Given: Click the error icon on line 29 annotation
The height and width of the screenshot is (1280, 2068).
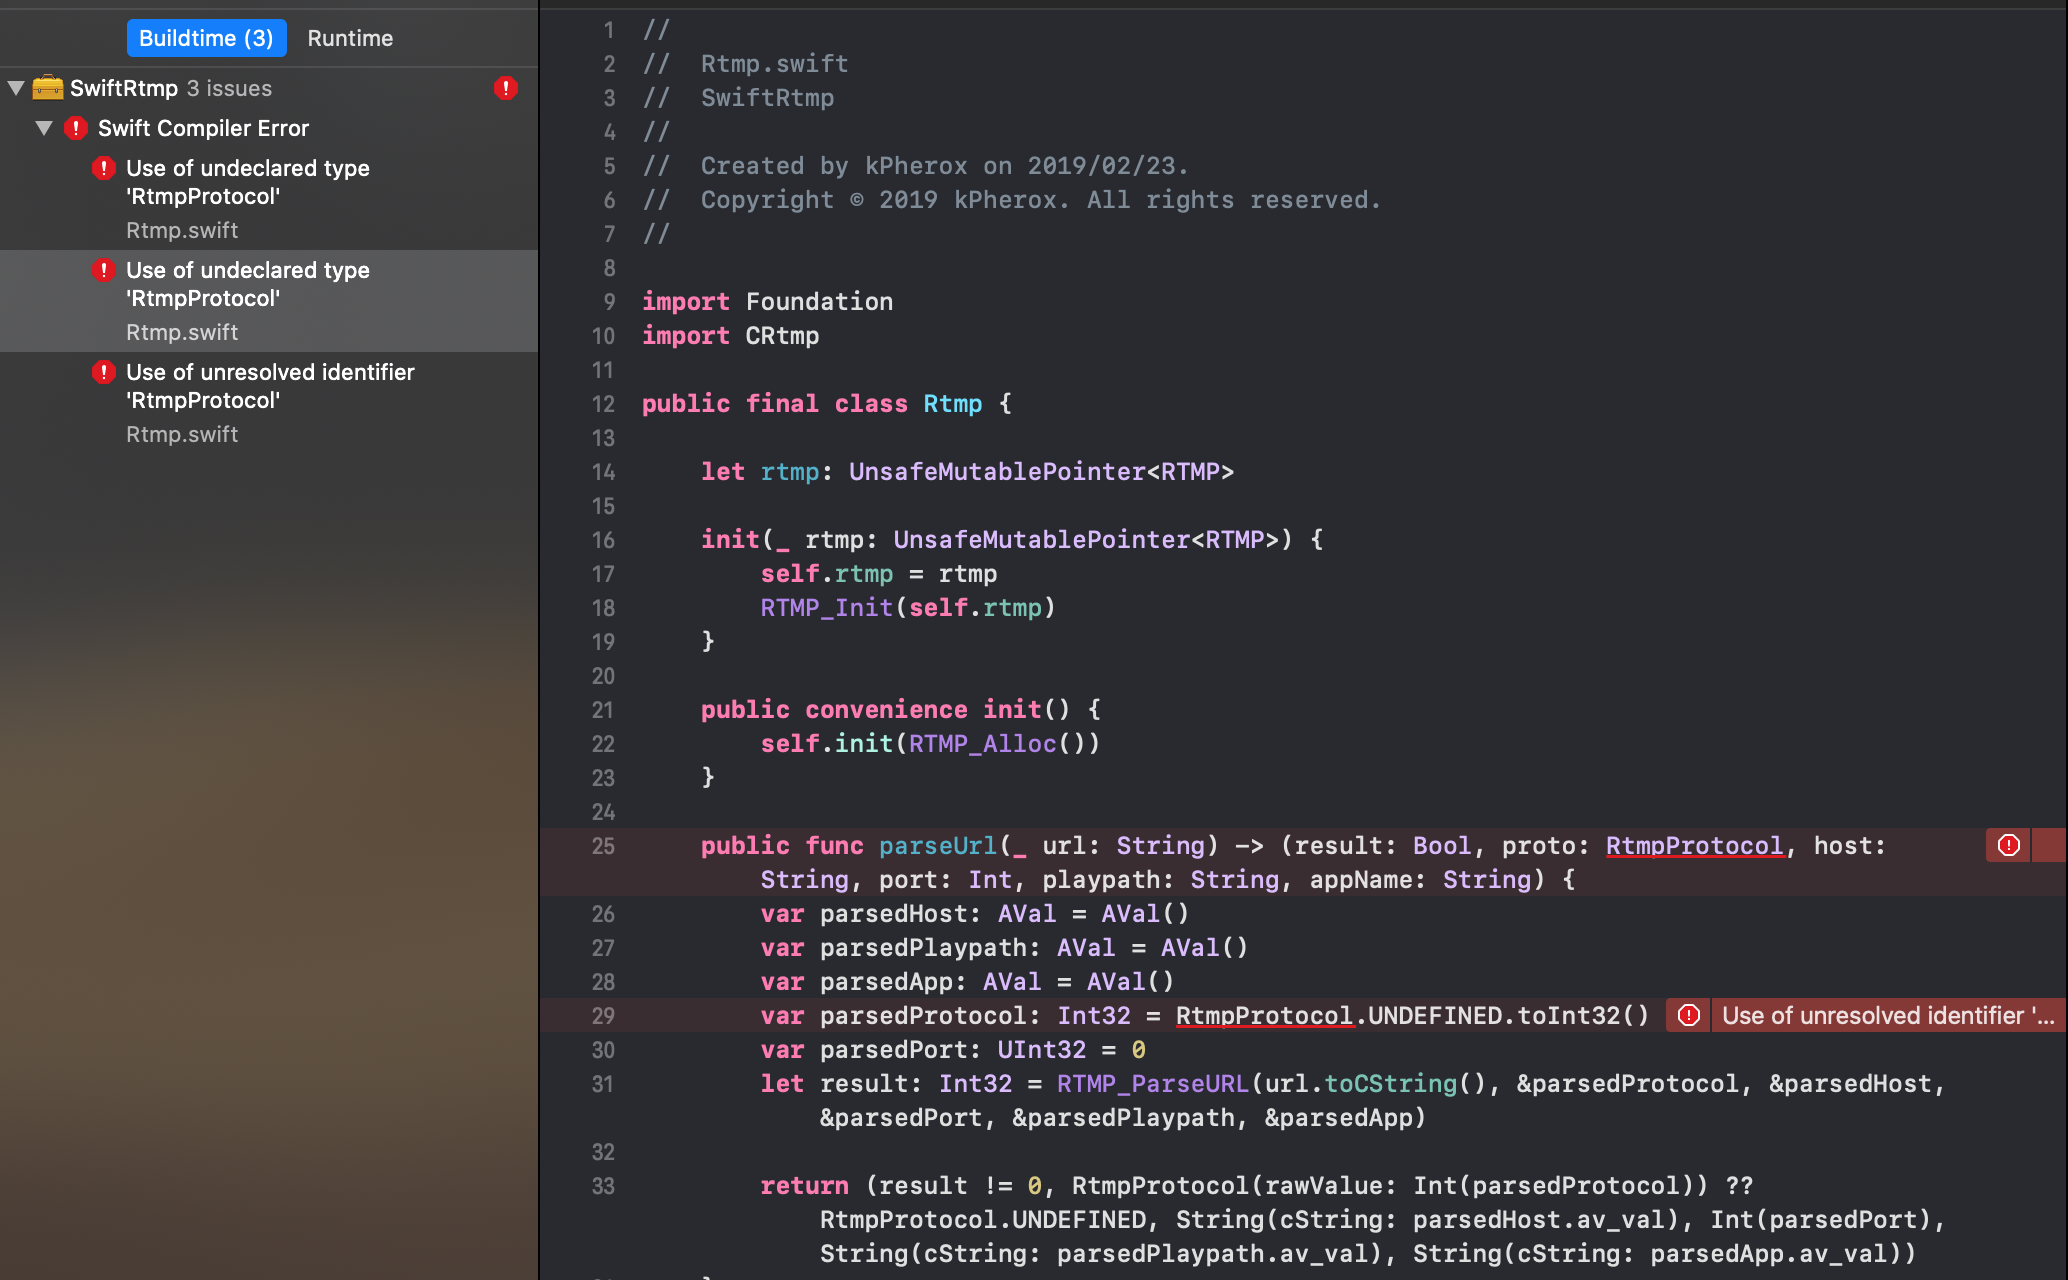Looking at the screenshot, I should point(1689,1015).
